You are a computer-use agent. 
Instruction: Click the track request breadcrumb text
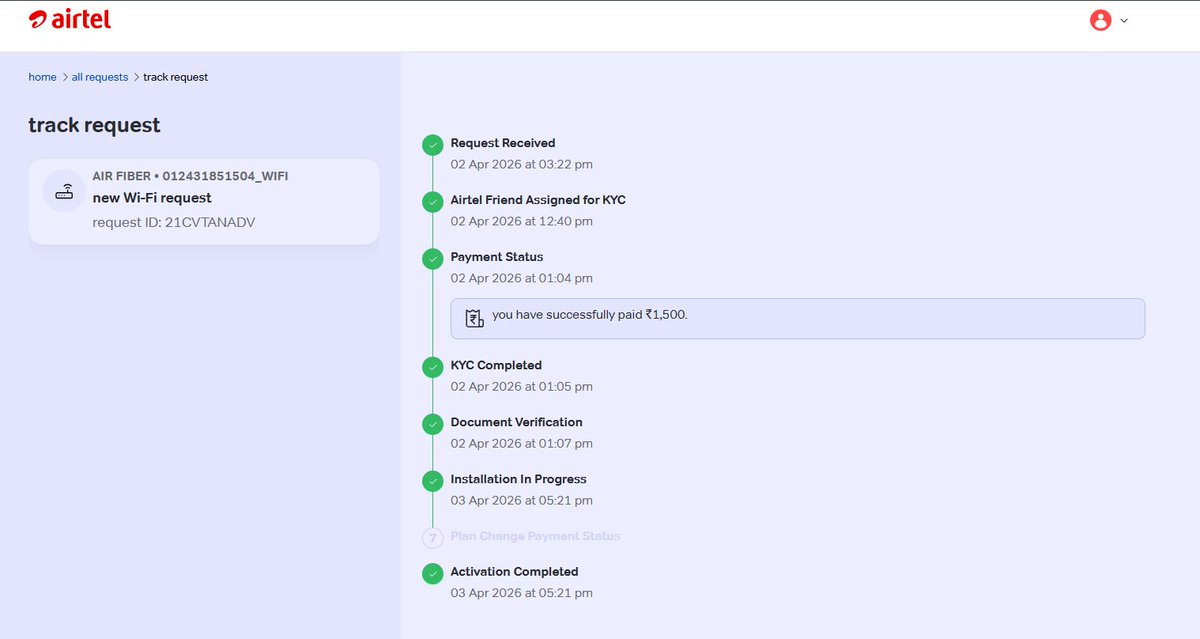pos(176,77)
